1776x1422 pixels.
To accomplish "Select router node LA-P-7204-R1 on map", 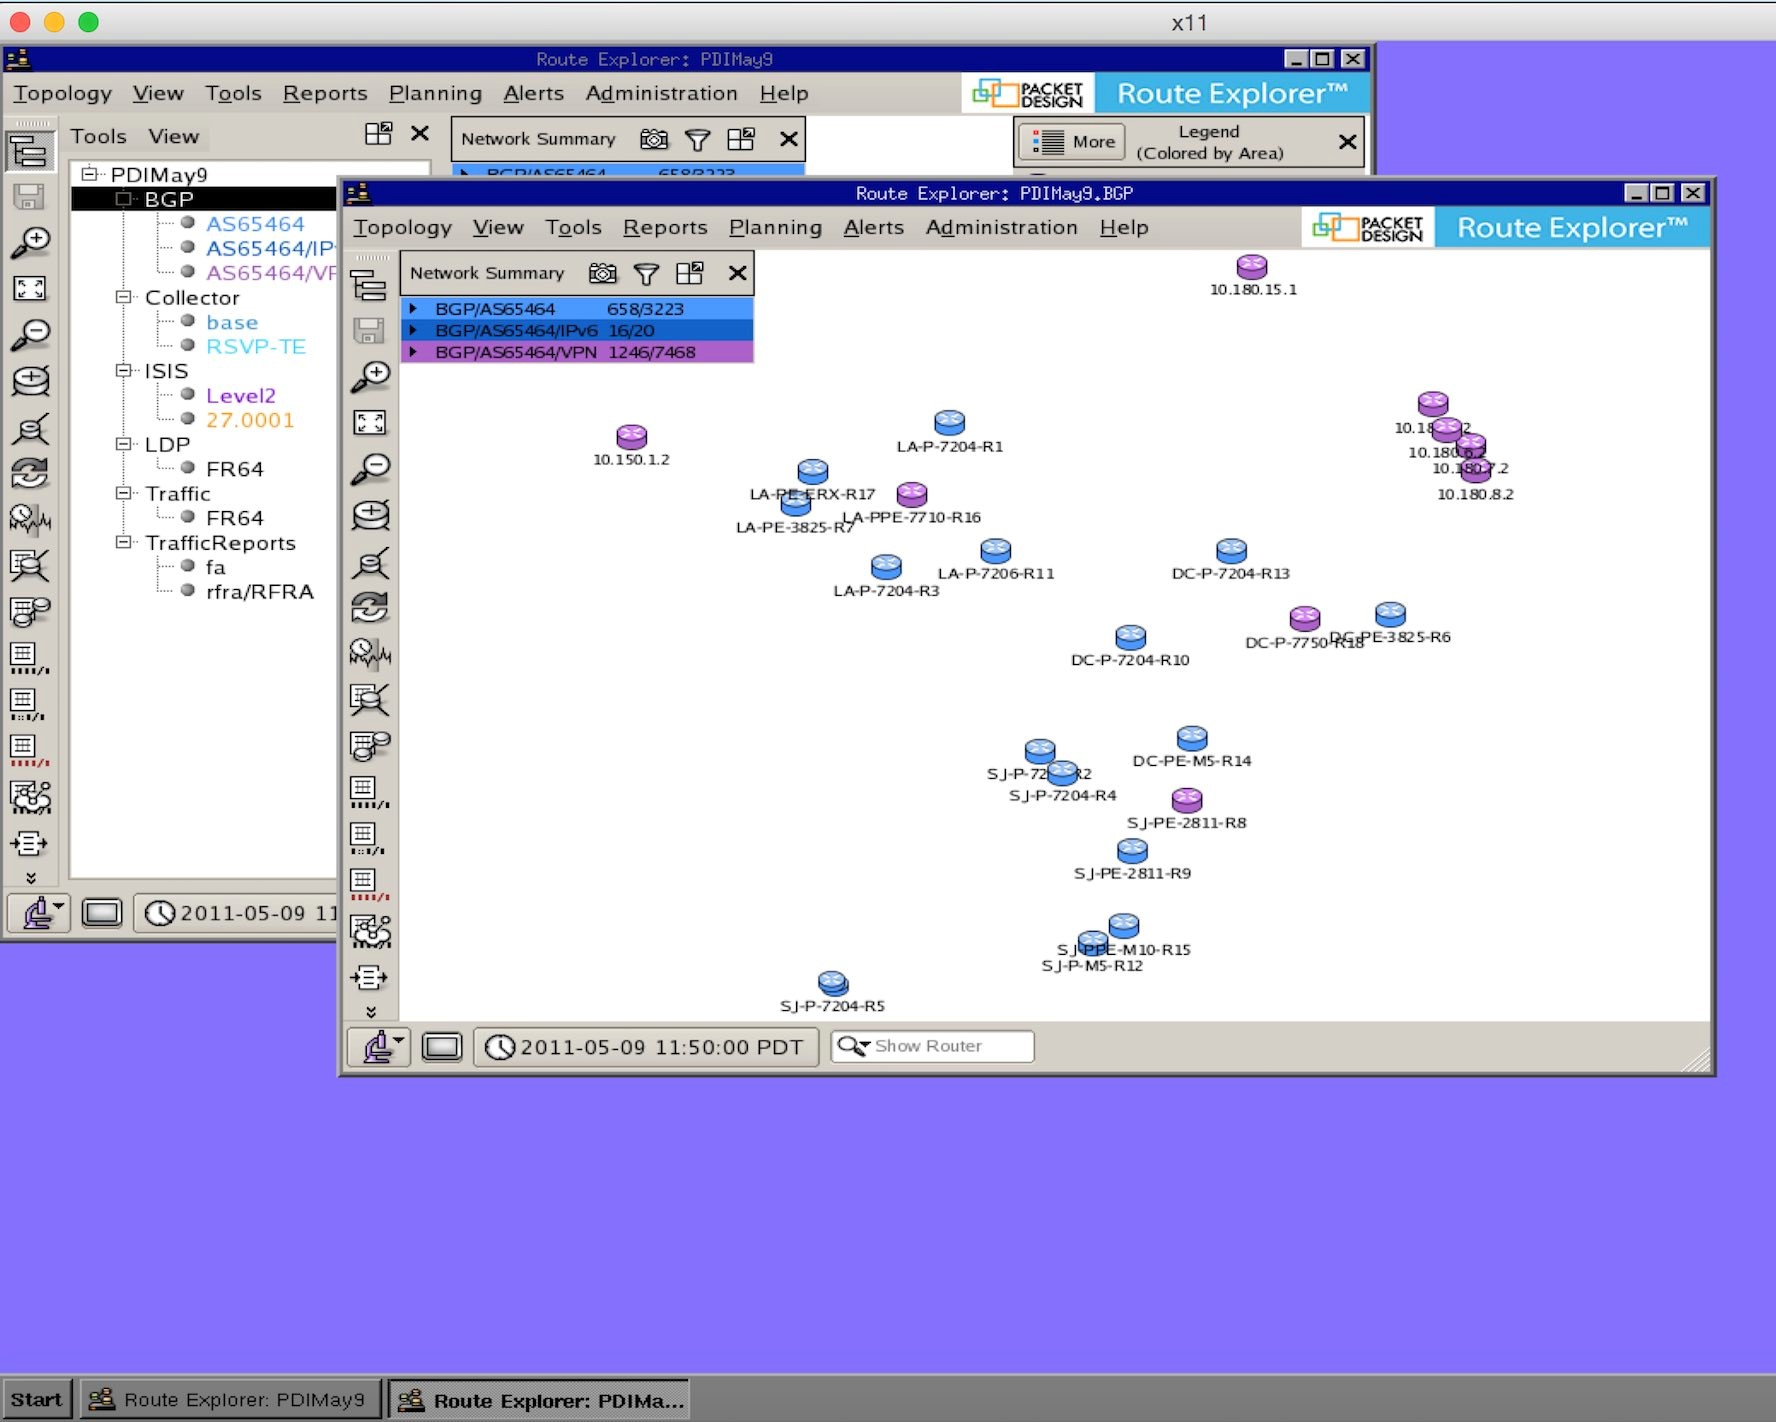I will (x=949, y=422).
